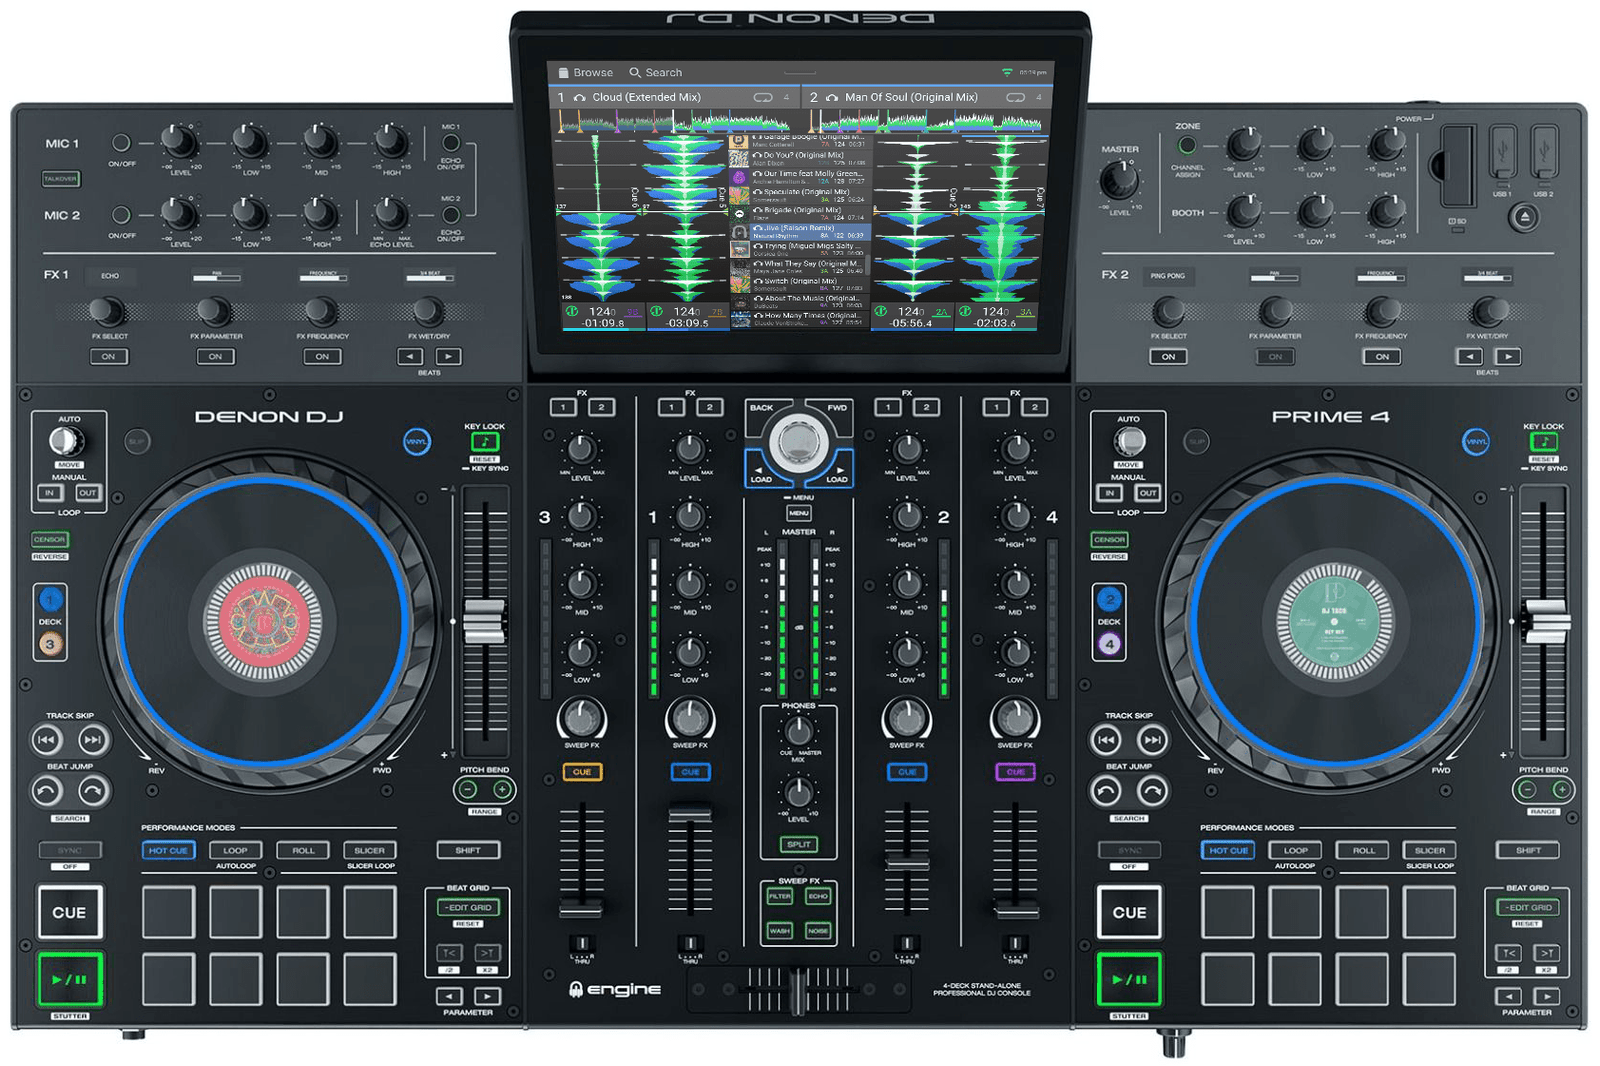Select Roll performance mode on left deck
Screen dimensions: 1600x1066
click(303, 850)
